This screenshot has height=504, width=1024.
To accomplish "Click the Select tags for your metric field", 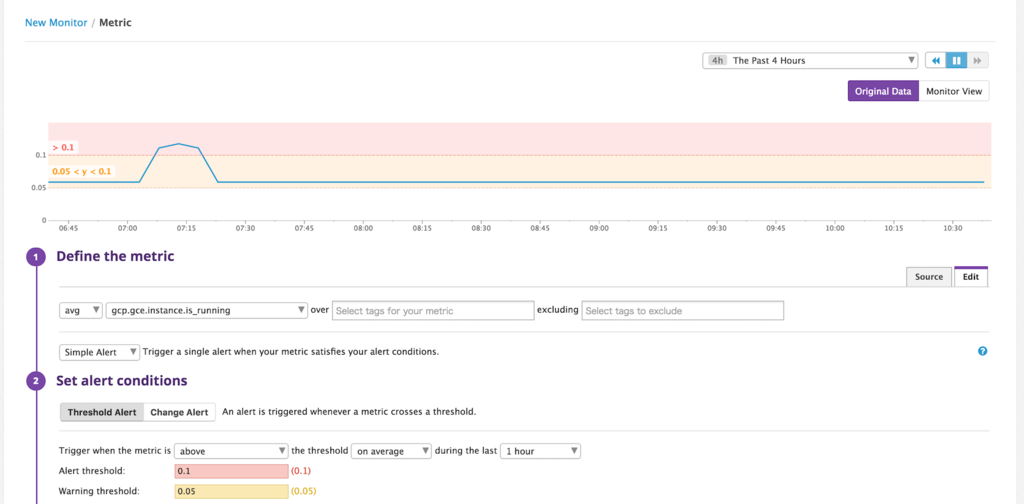I will tap(434, 311).
